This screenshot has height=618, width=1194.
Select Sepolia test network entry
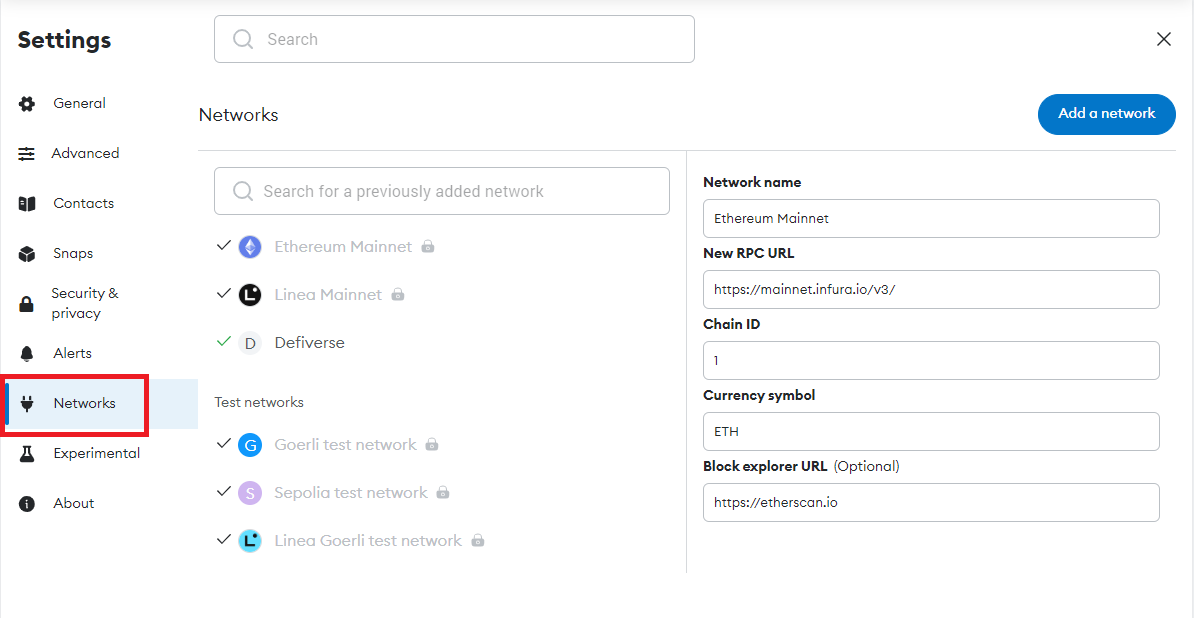pos(350,493)
